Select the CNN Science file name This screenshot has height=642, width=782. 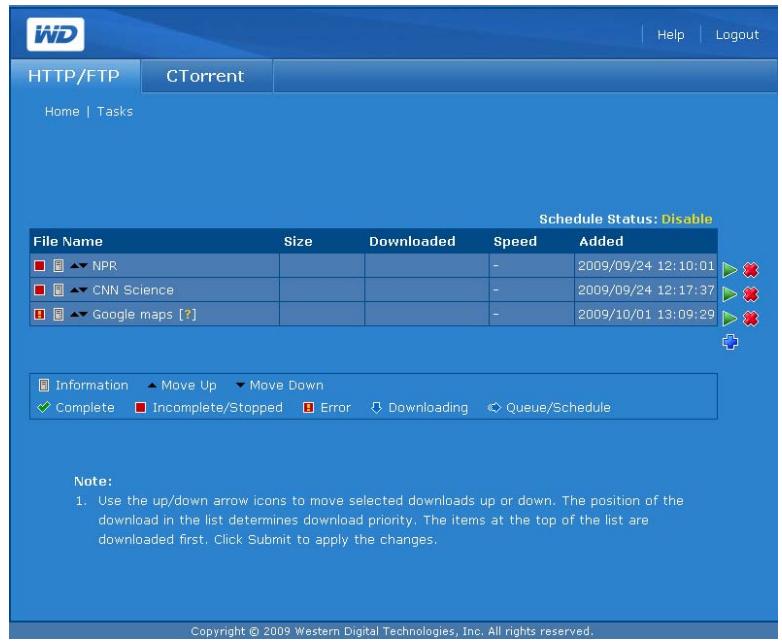pos(133,290)
